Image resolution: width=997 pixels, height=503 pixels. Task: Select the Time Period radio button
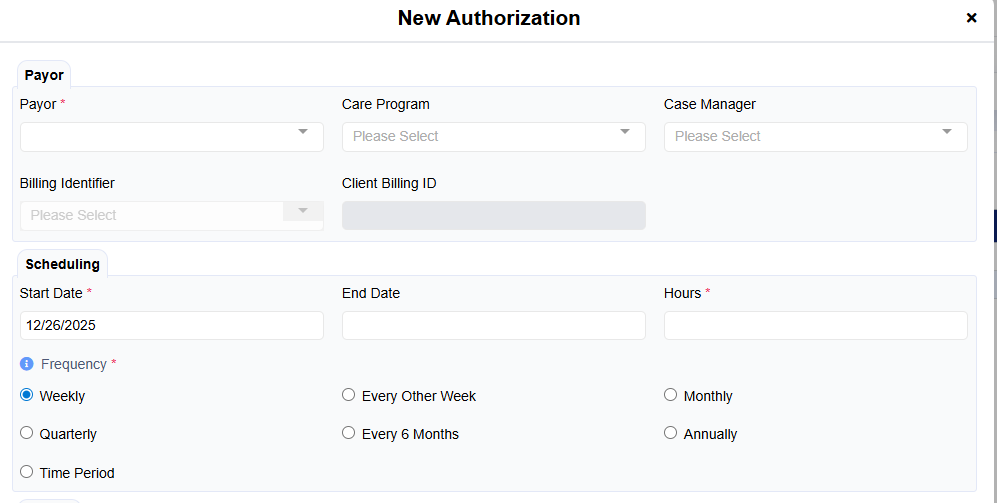pos(27,472)
